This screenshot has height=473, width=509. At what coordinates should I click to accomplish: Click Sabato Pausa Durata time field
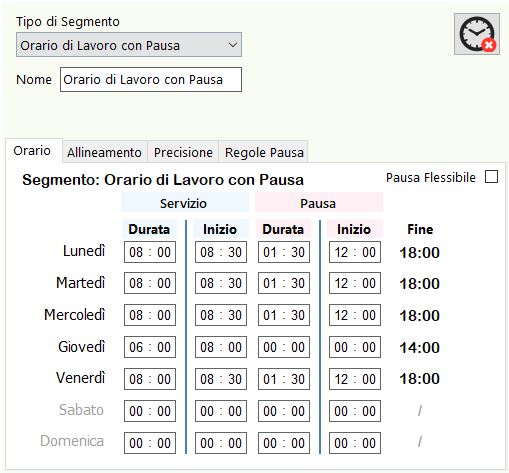point(284,411)
